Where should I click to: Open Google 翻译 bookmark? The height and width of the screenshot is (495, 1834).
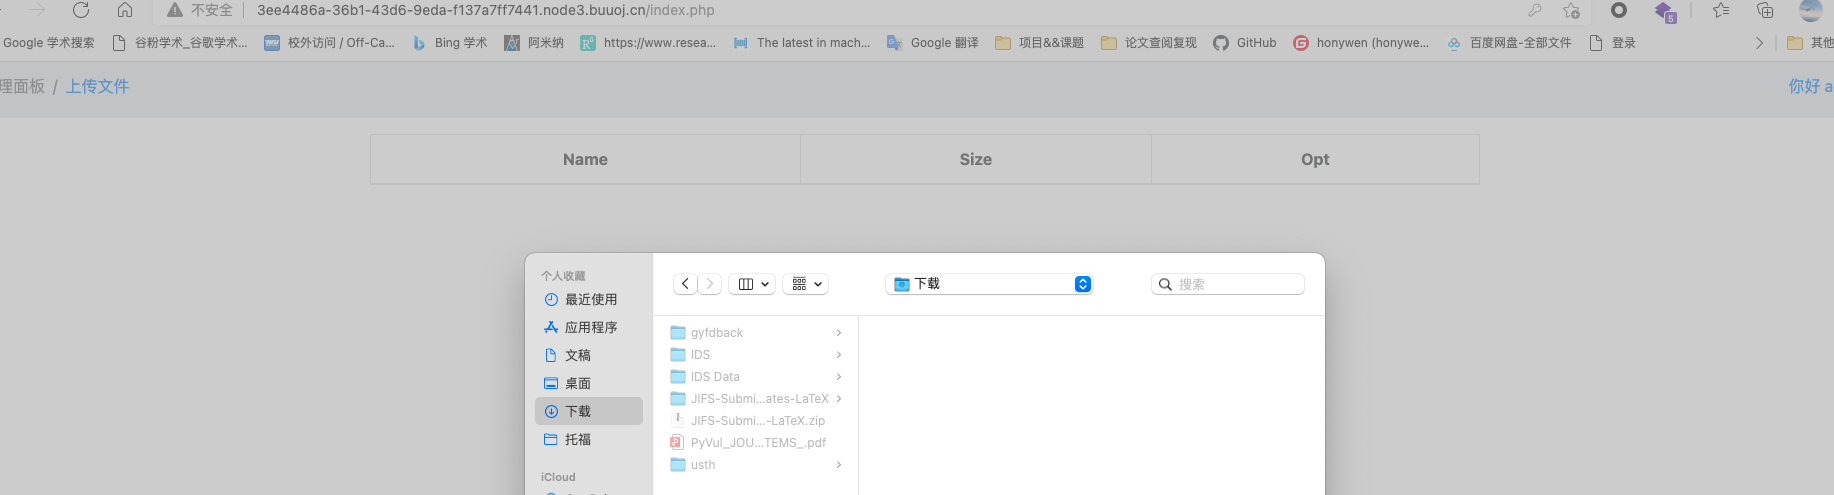[x=933, y=43]
